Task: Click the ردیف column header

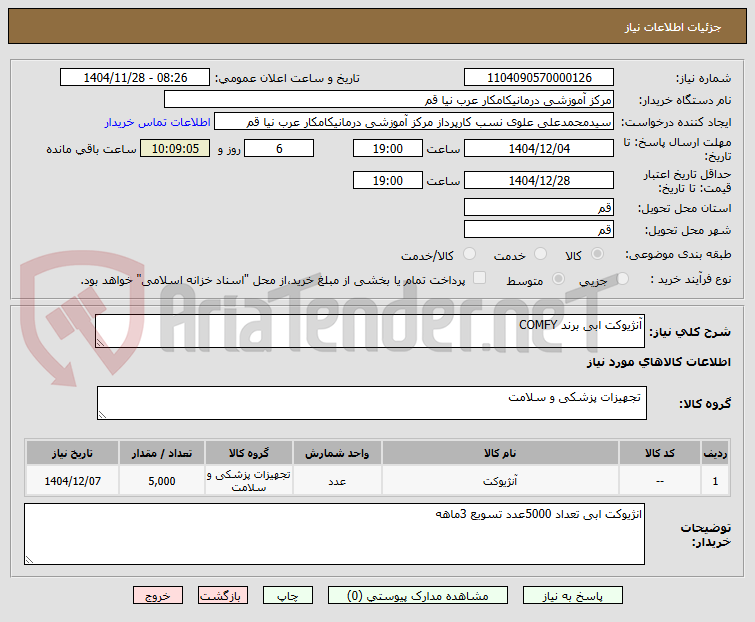Action: pyautogui.click(x=715, y=453)
